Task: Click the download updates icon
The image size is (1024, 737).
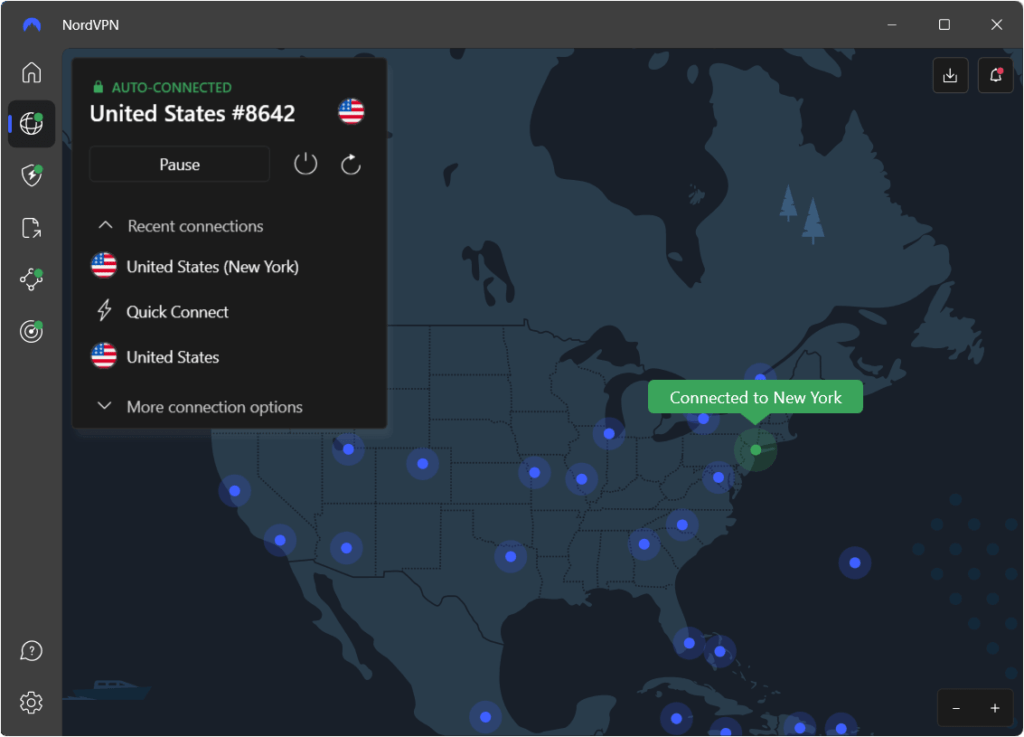Action: 950,76
